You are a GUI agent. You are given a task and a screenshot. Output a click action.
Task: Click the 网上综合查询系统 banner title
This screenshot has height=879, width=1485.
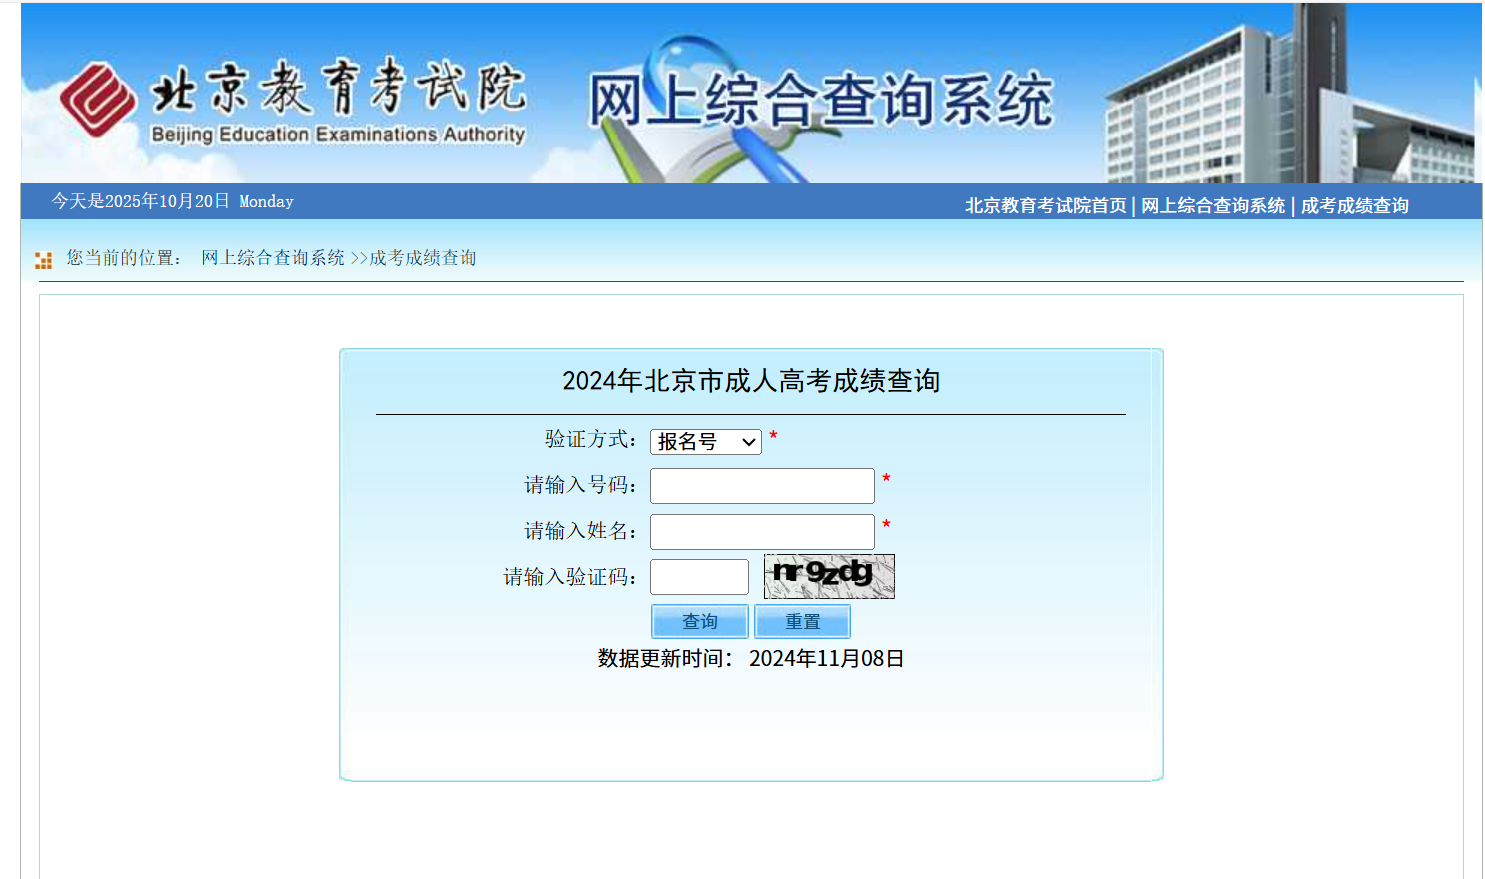pos(820,102)
